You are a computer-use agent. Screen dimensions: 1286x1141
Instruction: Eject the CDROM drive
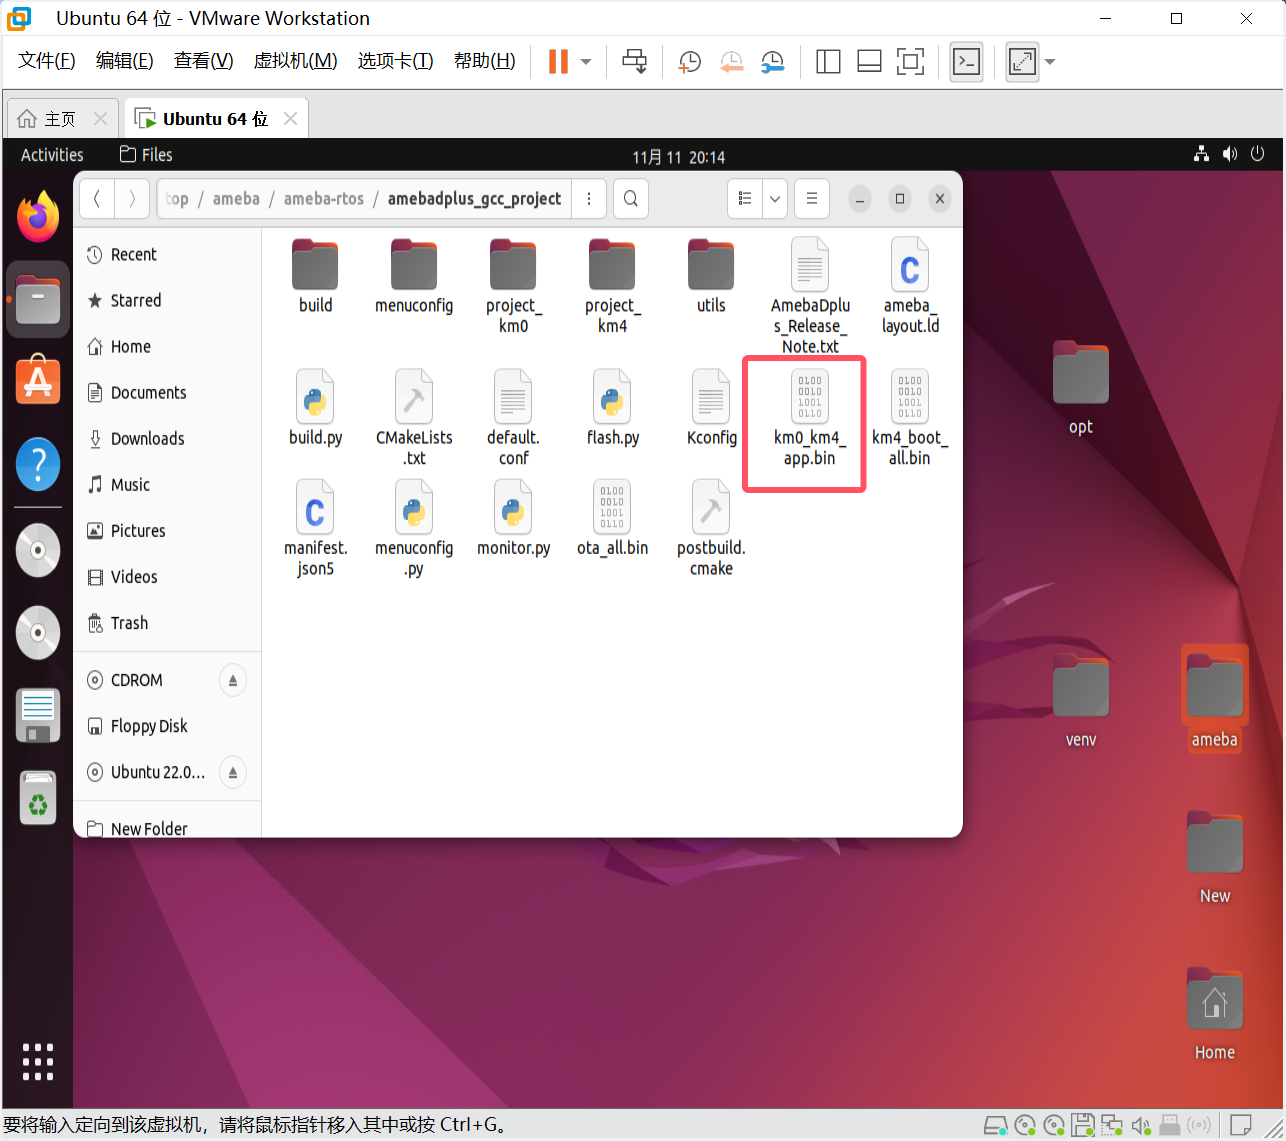(232, 680)
